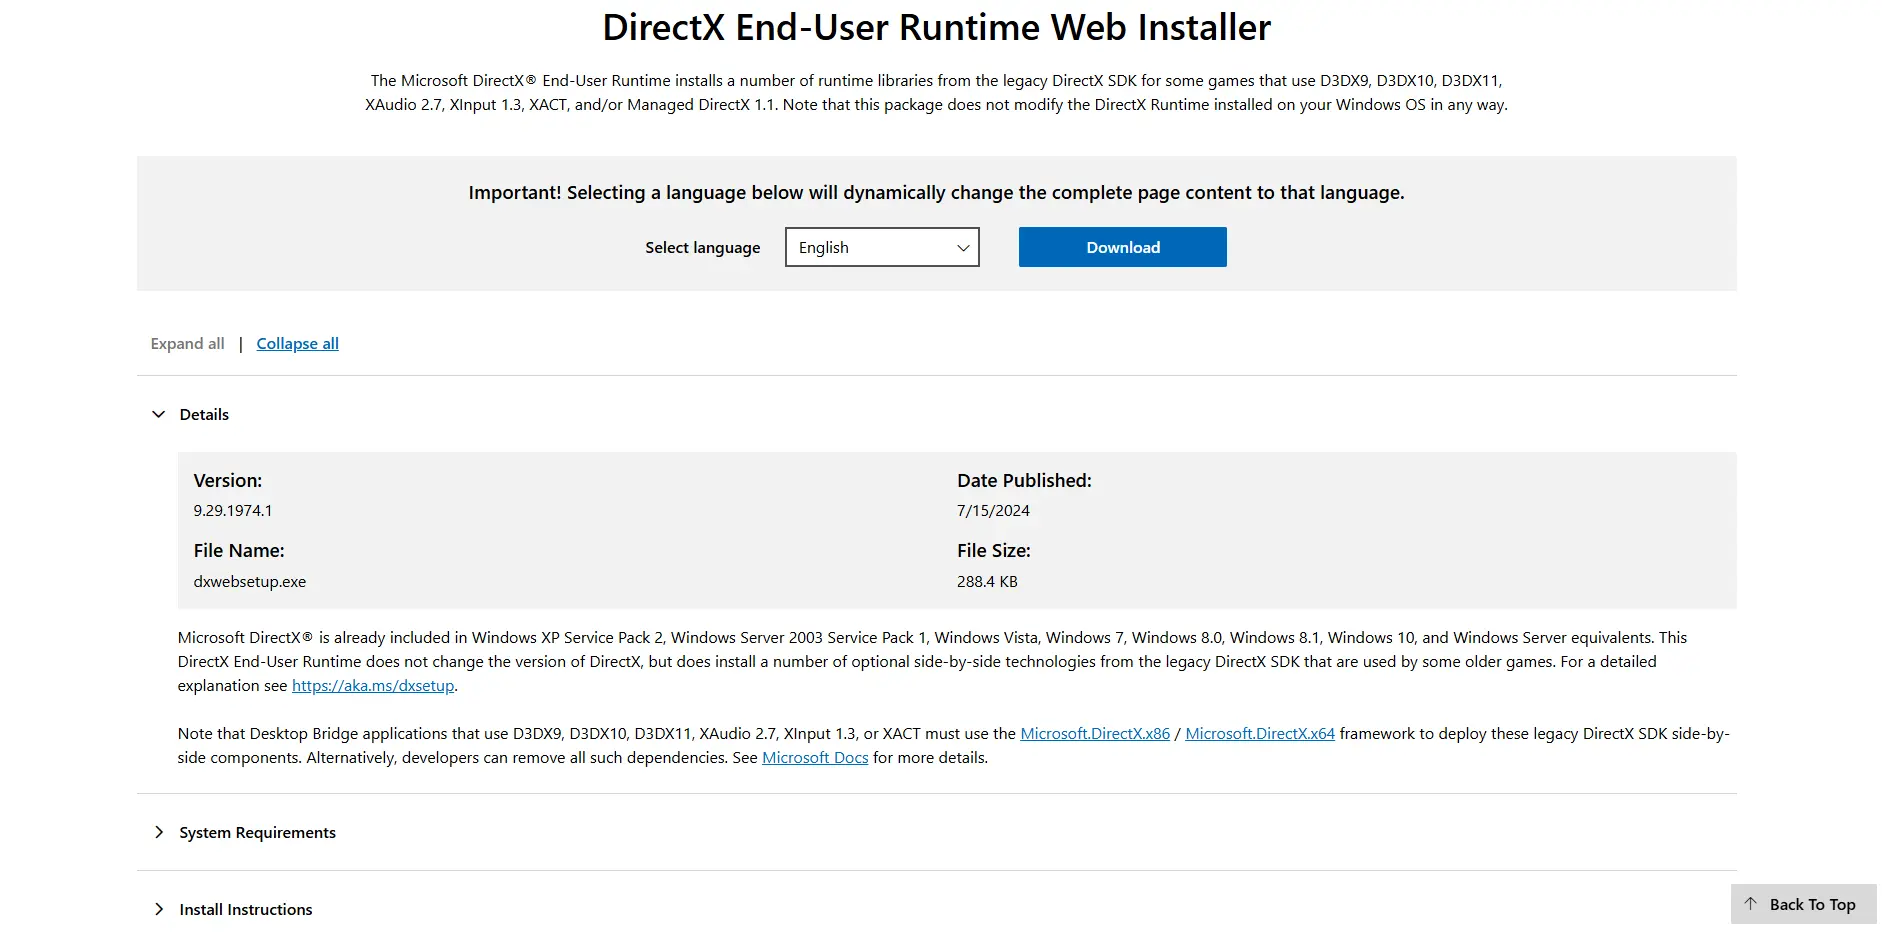
Task: Click Expand all
Action: coord(187,343)
